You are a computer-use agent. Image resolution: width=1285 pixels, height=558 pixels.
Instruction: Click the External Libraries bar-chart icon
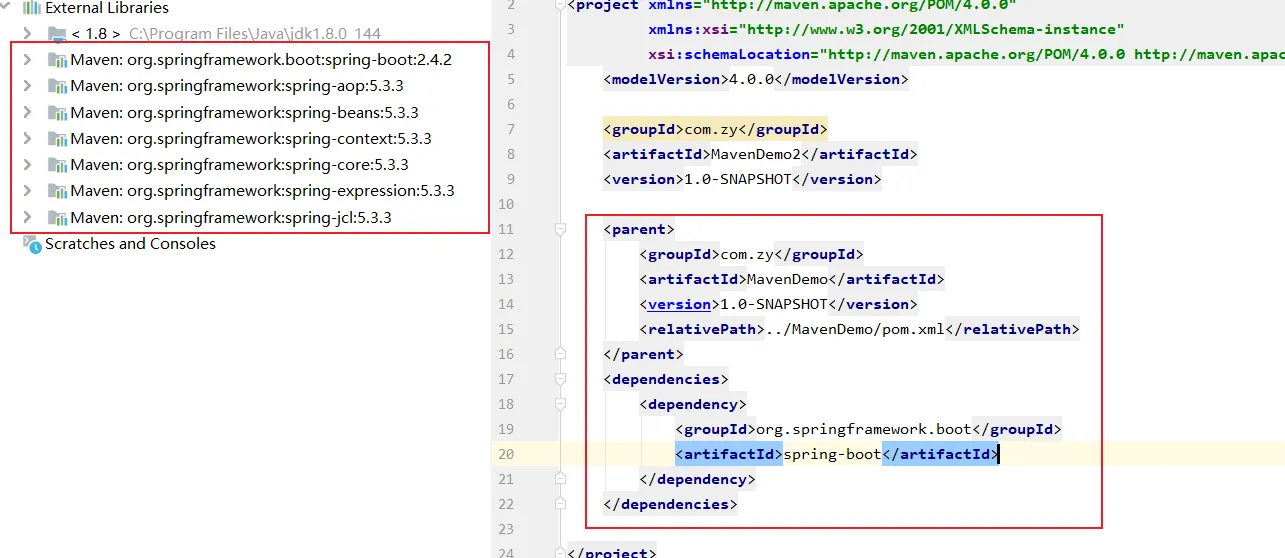coord(32,8)
